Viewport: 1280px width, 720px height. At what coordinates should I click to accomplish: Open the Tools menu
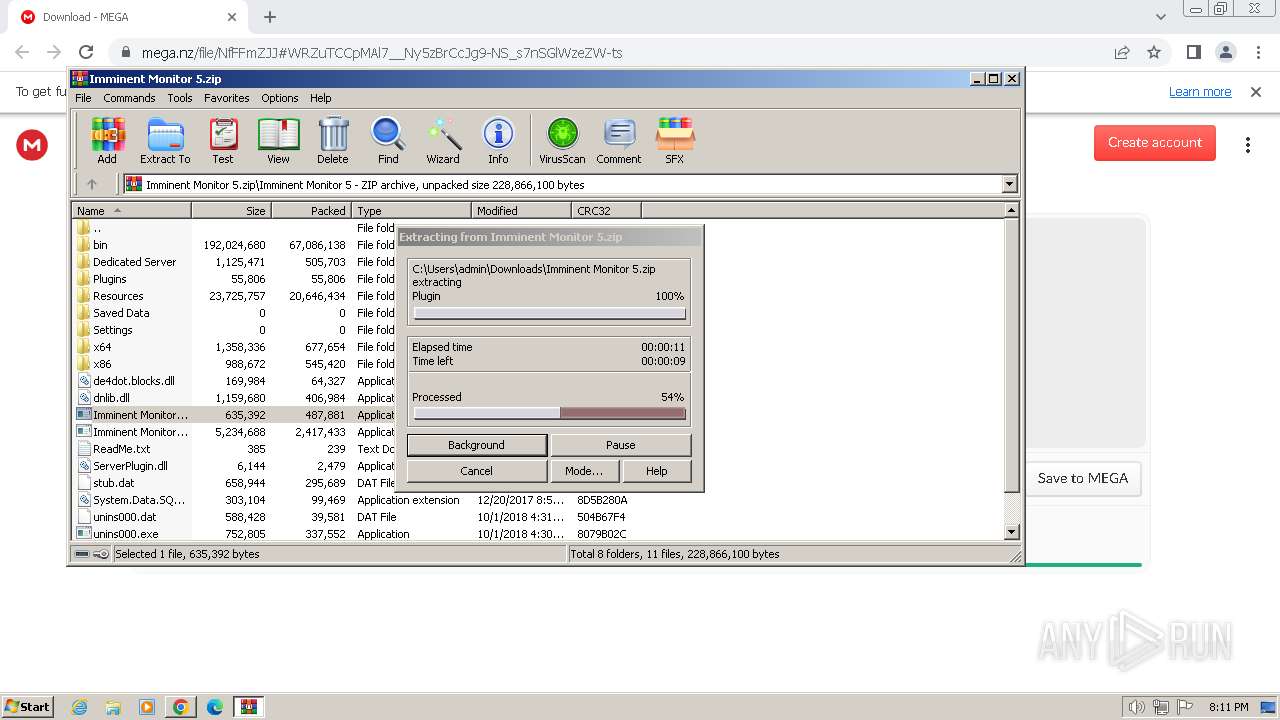point(180,98)
